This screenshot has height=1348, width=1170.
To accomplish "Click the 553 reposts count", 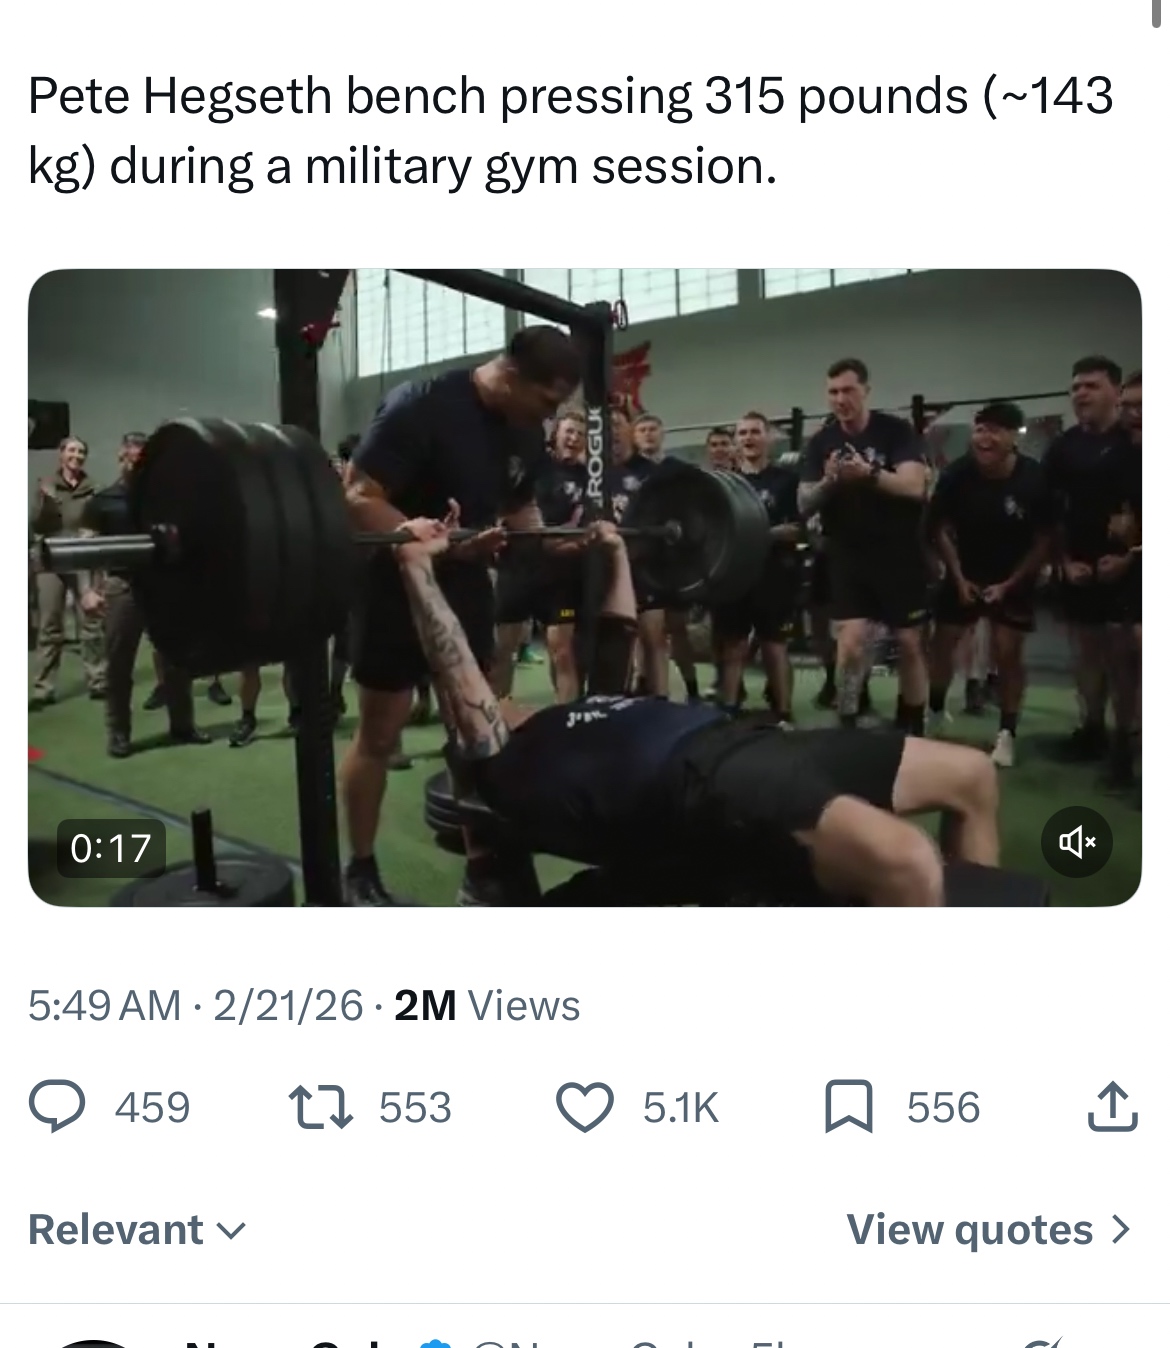I will pyautogui.click(x=415, y=1108).
